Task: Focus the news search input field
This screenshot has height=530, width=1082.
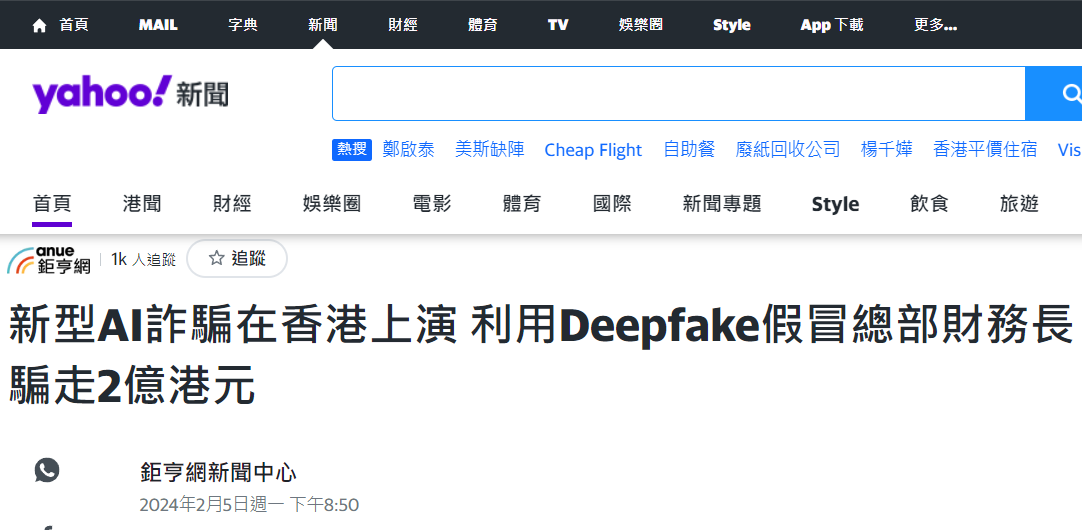Action: (678, 93)
